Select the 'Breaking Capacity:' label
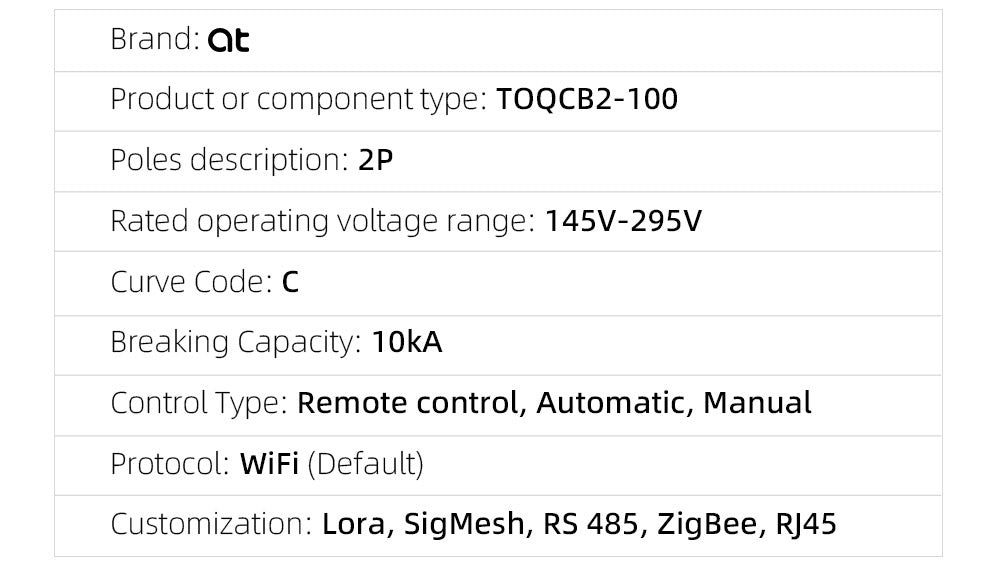1000x579 pixels. pos(237,343)
